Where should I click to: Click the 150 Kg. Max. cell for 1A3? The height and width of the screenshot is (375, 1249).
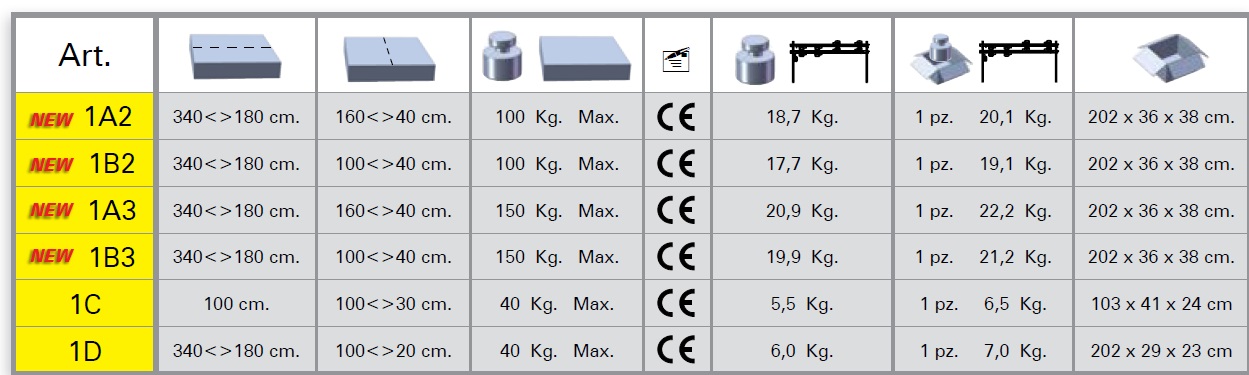(x=557, y=211)
